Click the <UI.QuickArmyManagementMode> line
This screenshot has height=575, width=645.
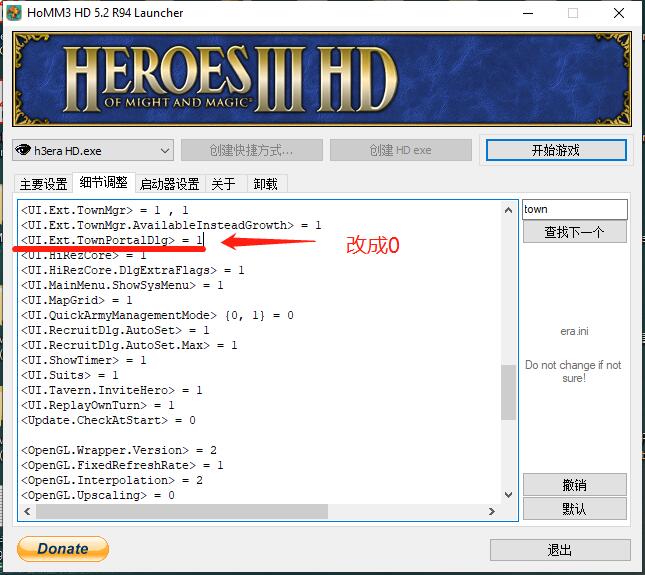click(x=157, y=315)
